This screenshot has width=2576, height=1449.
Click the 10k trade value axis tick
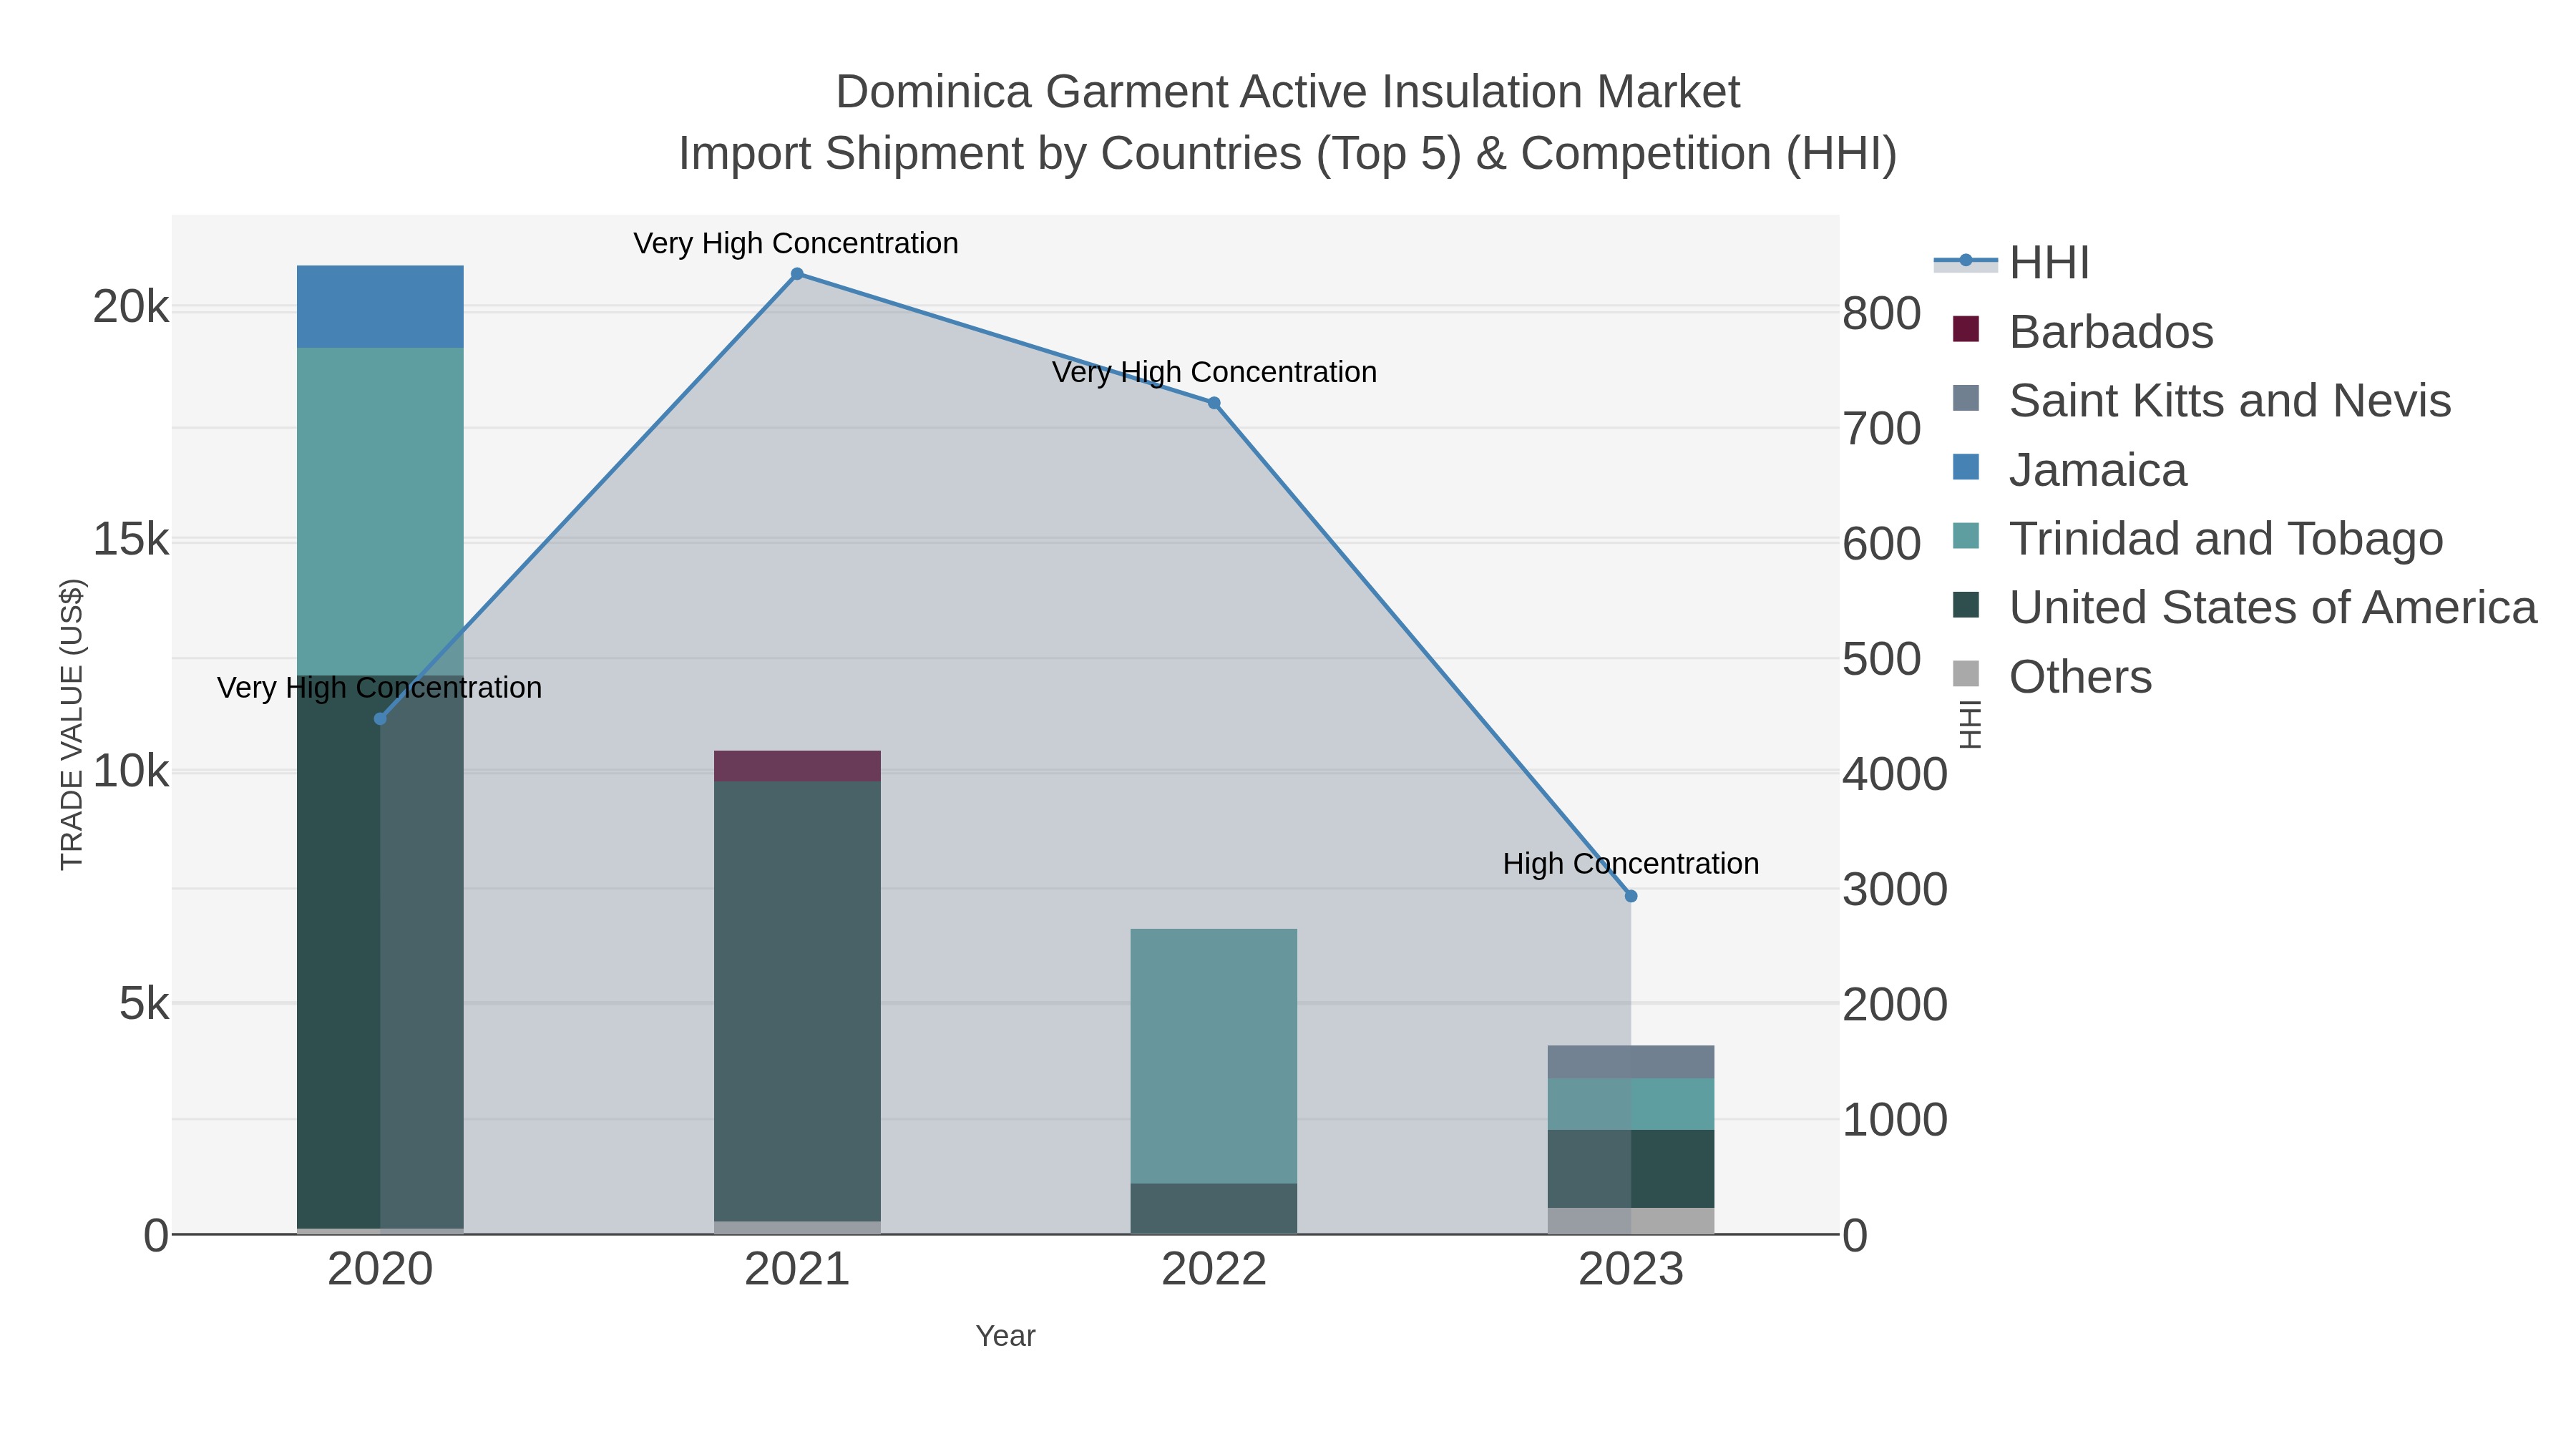pos(131,771)
